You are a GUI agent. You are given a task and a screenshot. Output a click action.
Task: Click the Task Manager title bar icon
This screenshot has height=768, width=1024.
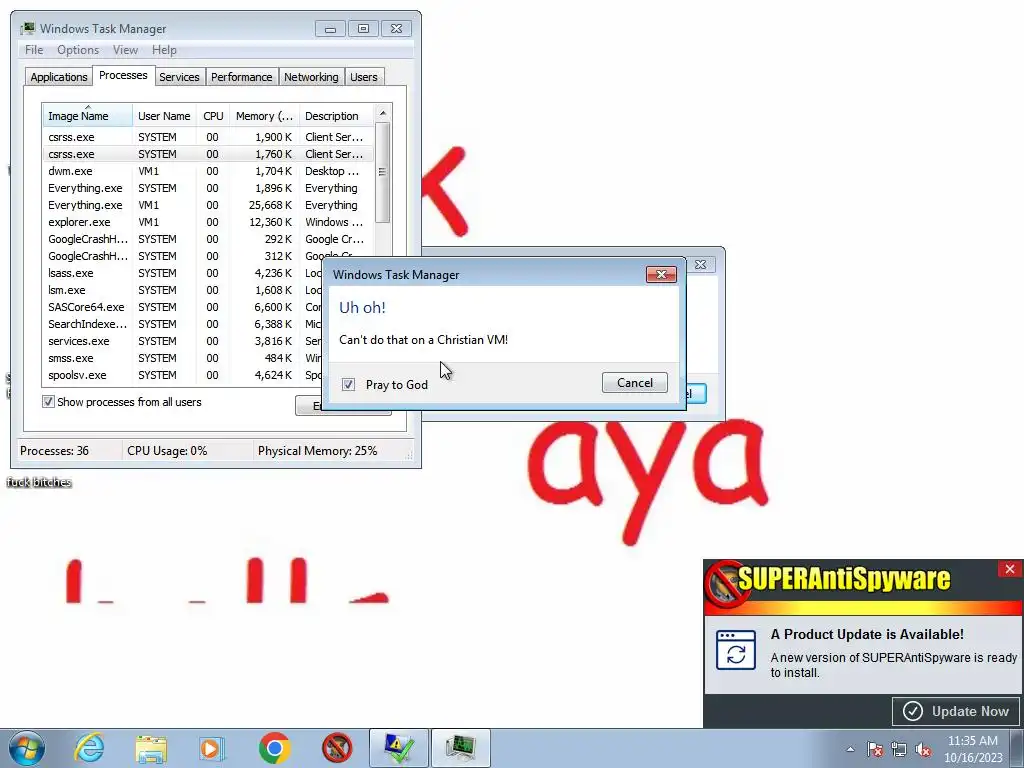pyautogui.click(x=27, y=28)
